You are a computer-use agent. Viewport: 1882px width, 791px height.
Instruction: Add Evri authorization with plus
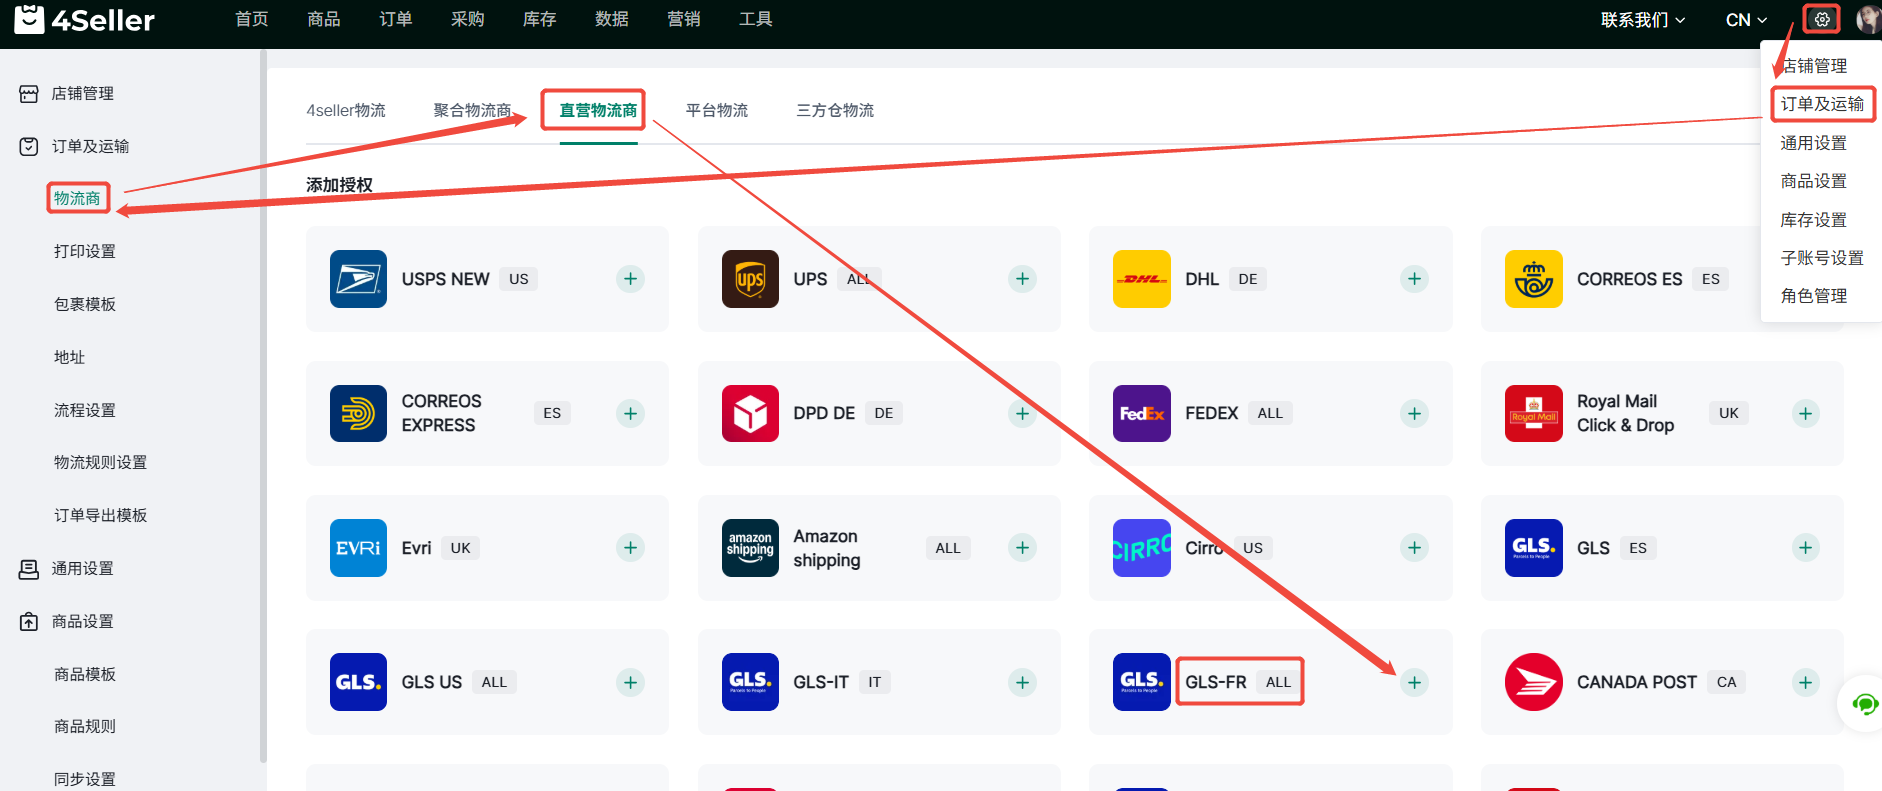point(630,547)
